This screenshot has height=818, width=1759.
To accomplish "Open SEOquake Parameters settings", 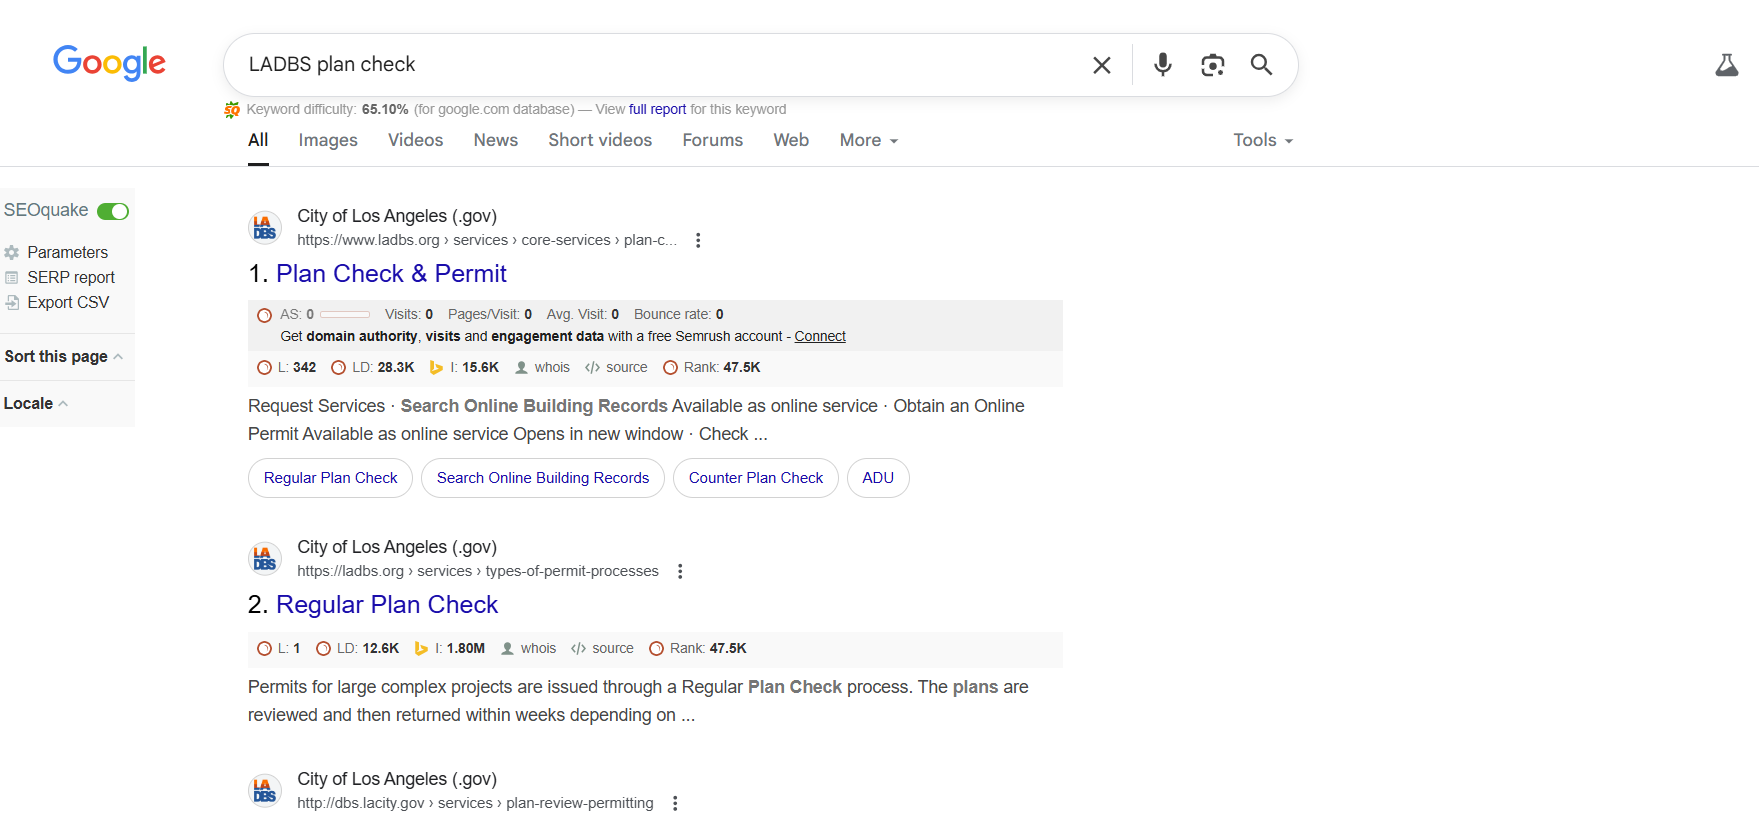I will (67, 252).
